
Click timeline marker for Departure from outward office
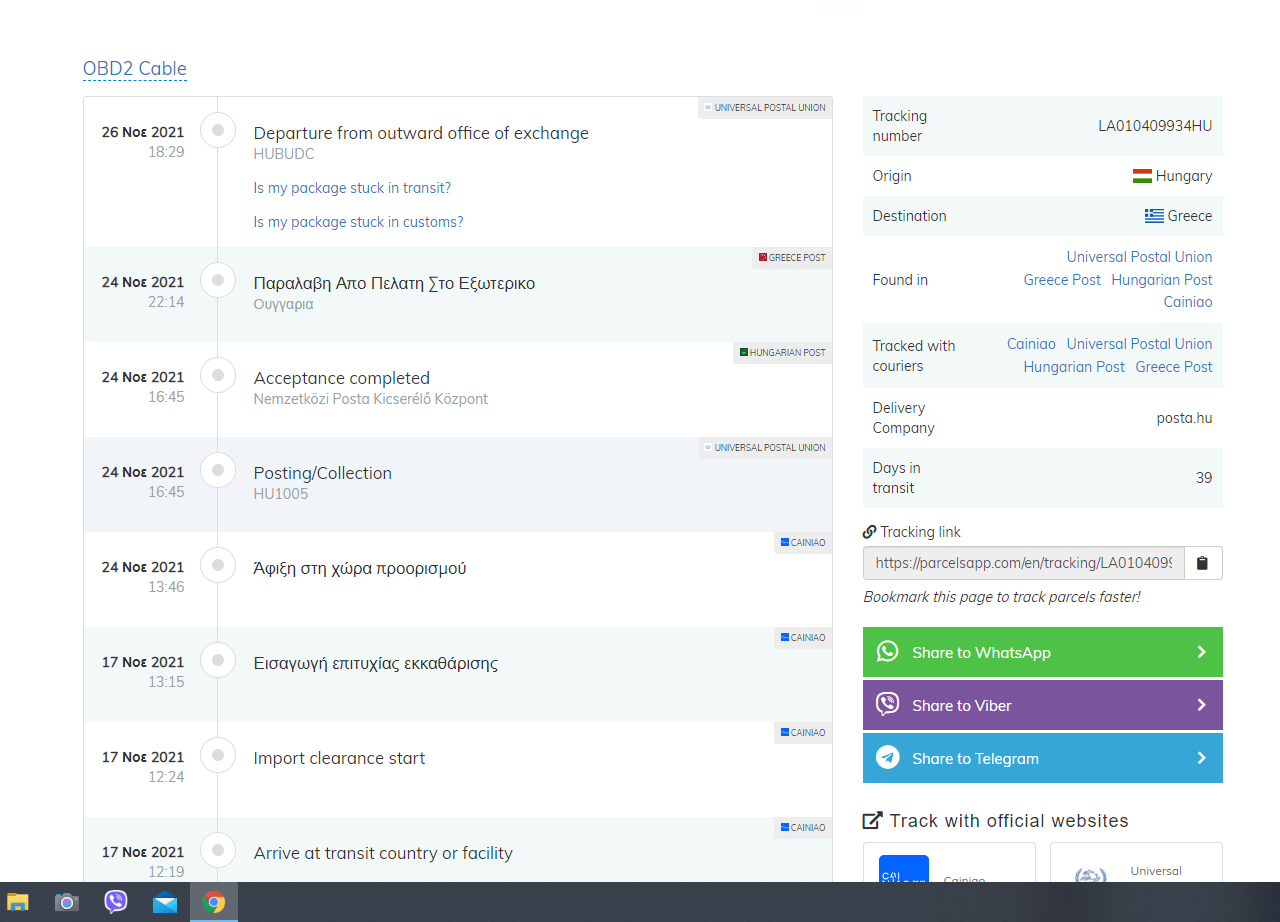(x=218, y=130)
